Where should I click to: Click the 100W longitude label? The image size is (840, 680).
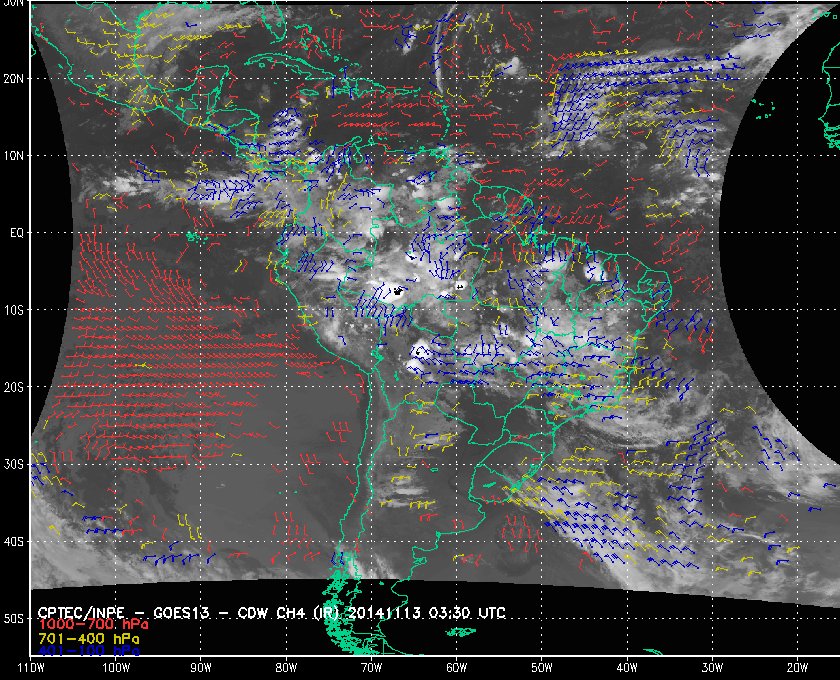pyautogui.click(x=116, y=667)
